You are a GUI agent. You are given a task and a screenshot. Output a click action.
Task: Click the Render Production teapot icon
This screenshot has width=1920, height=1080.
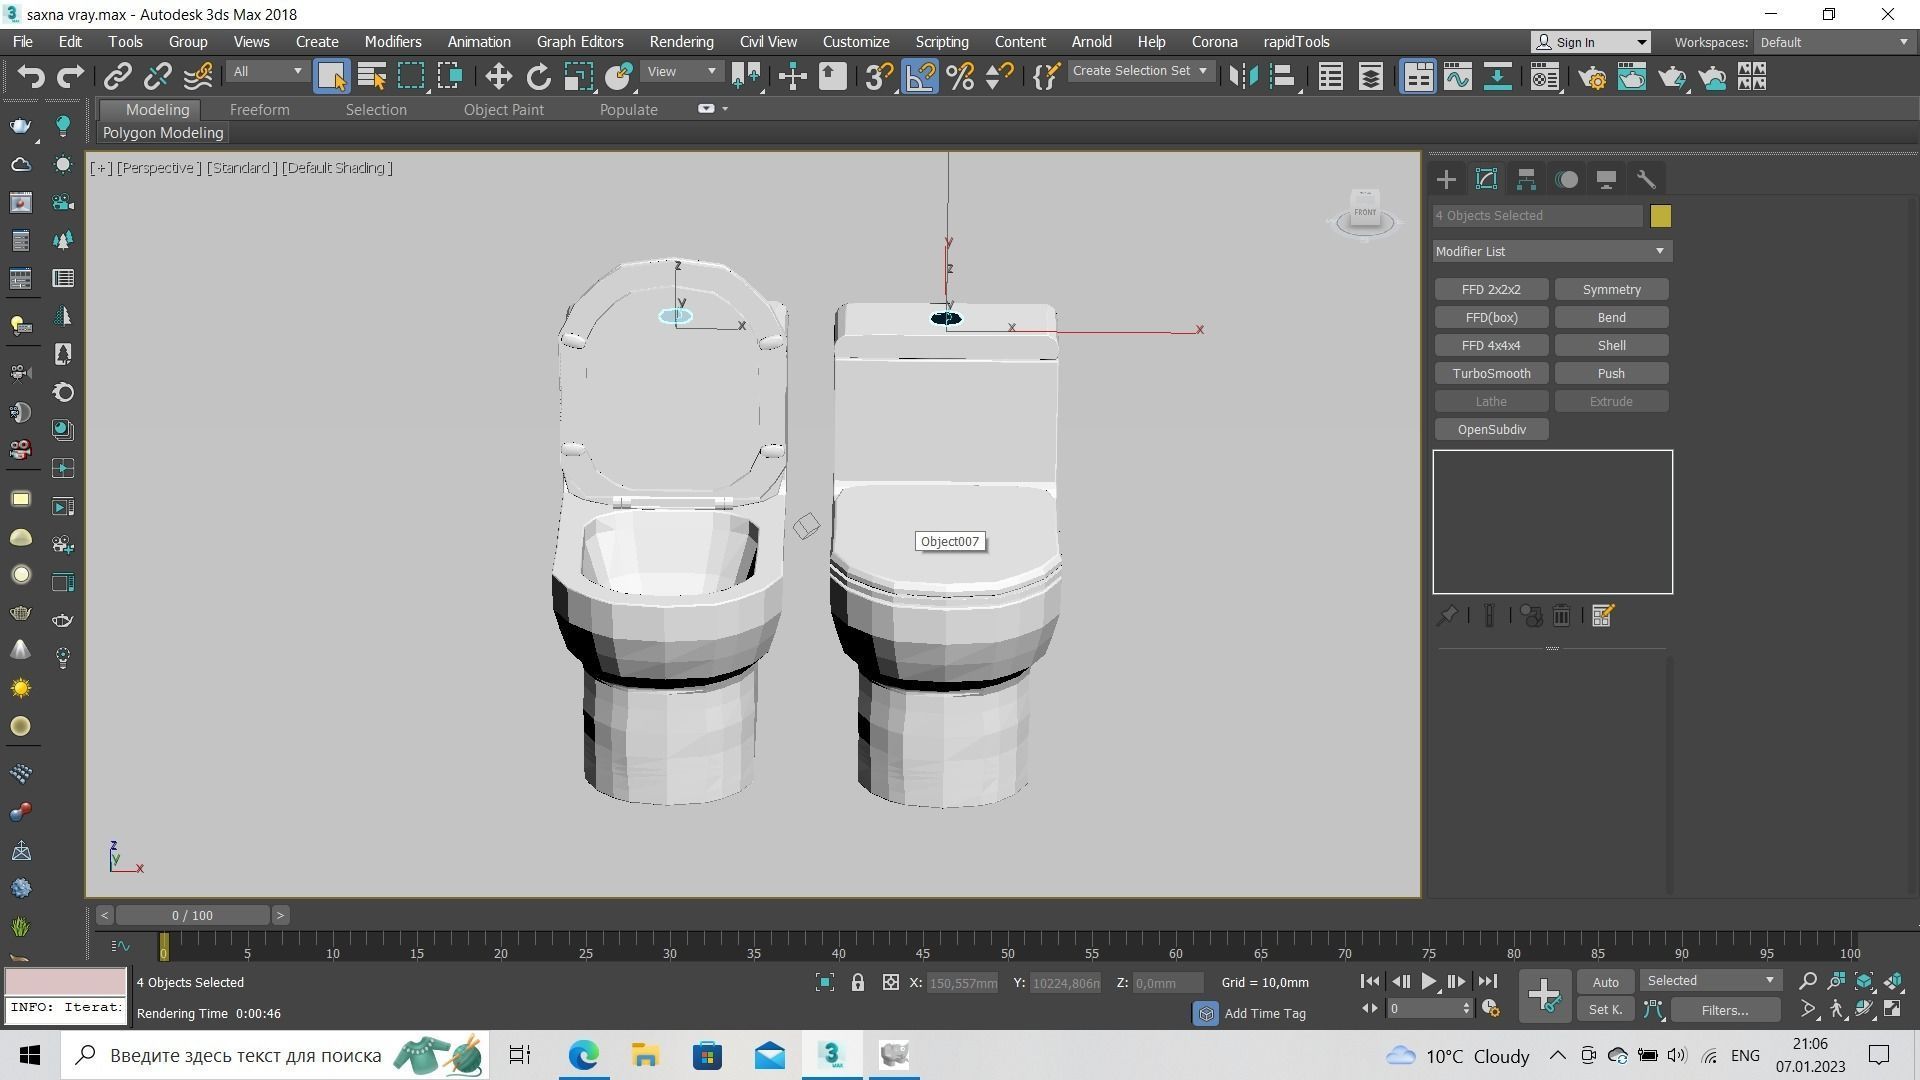click(1672, 77)
